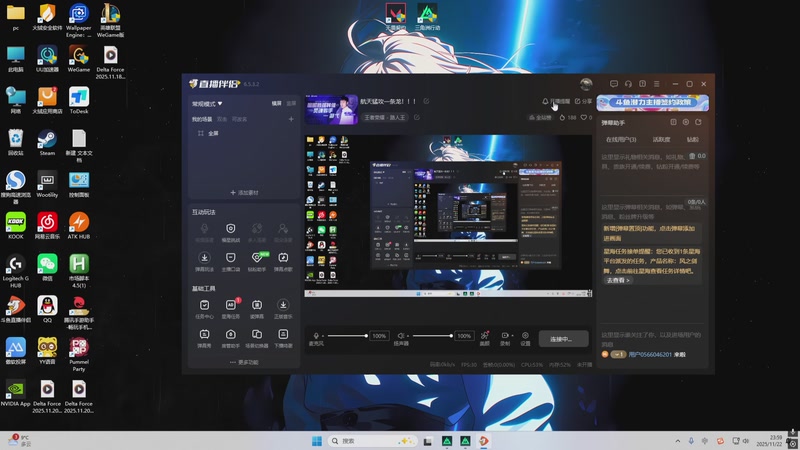This screenshot has height=450, width=800.
Task: Open the hamburger main menu
Action: (657, 84)
